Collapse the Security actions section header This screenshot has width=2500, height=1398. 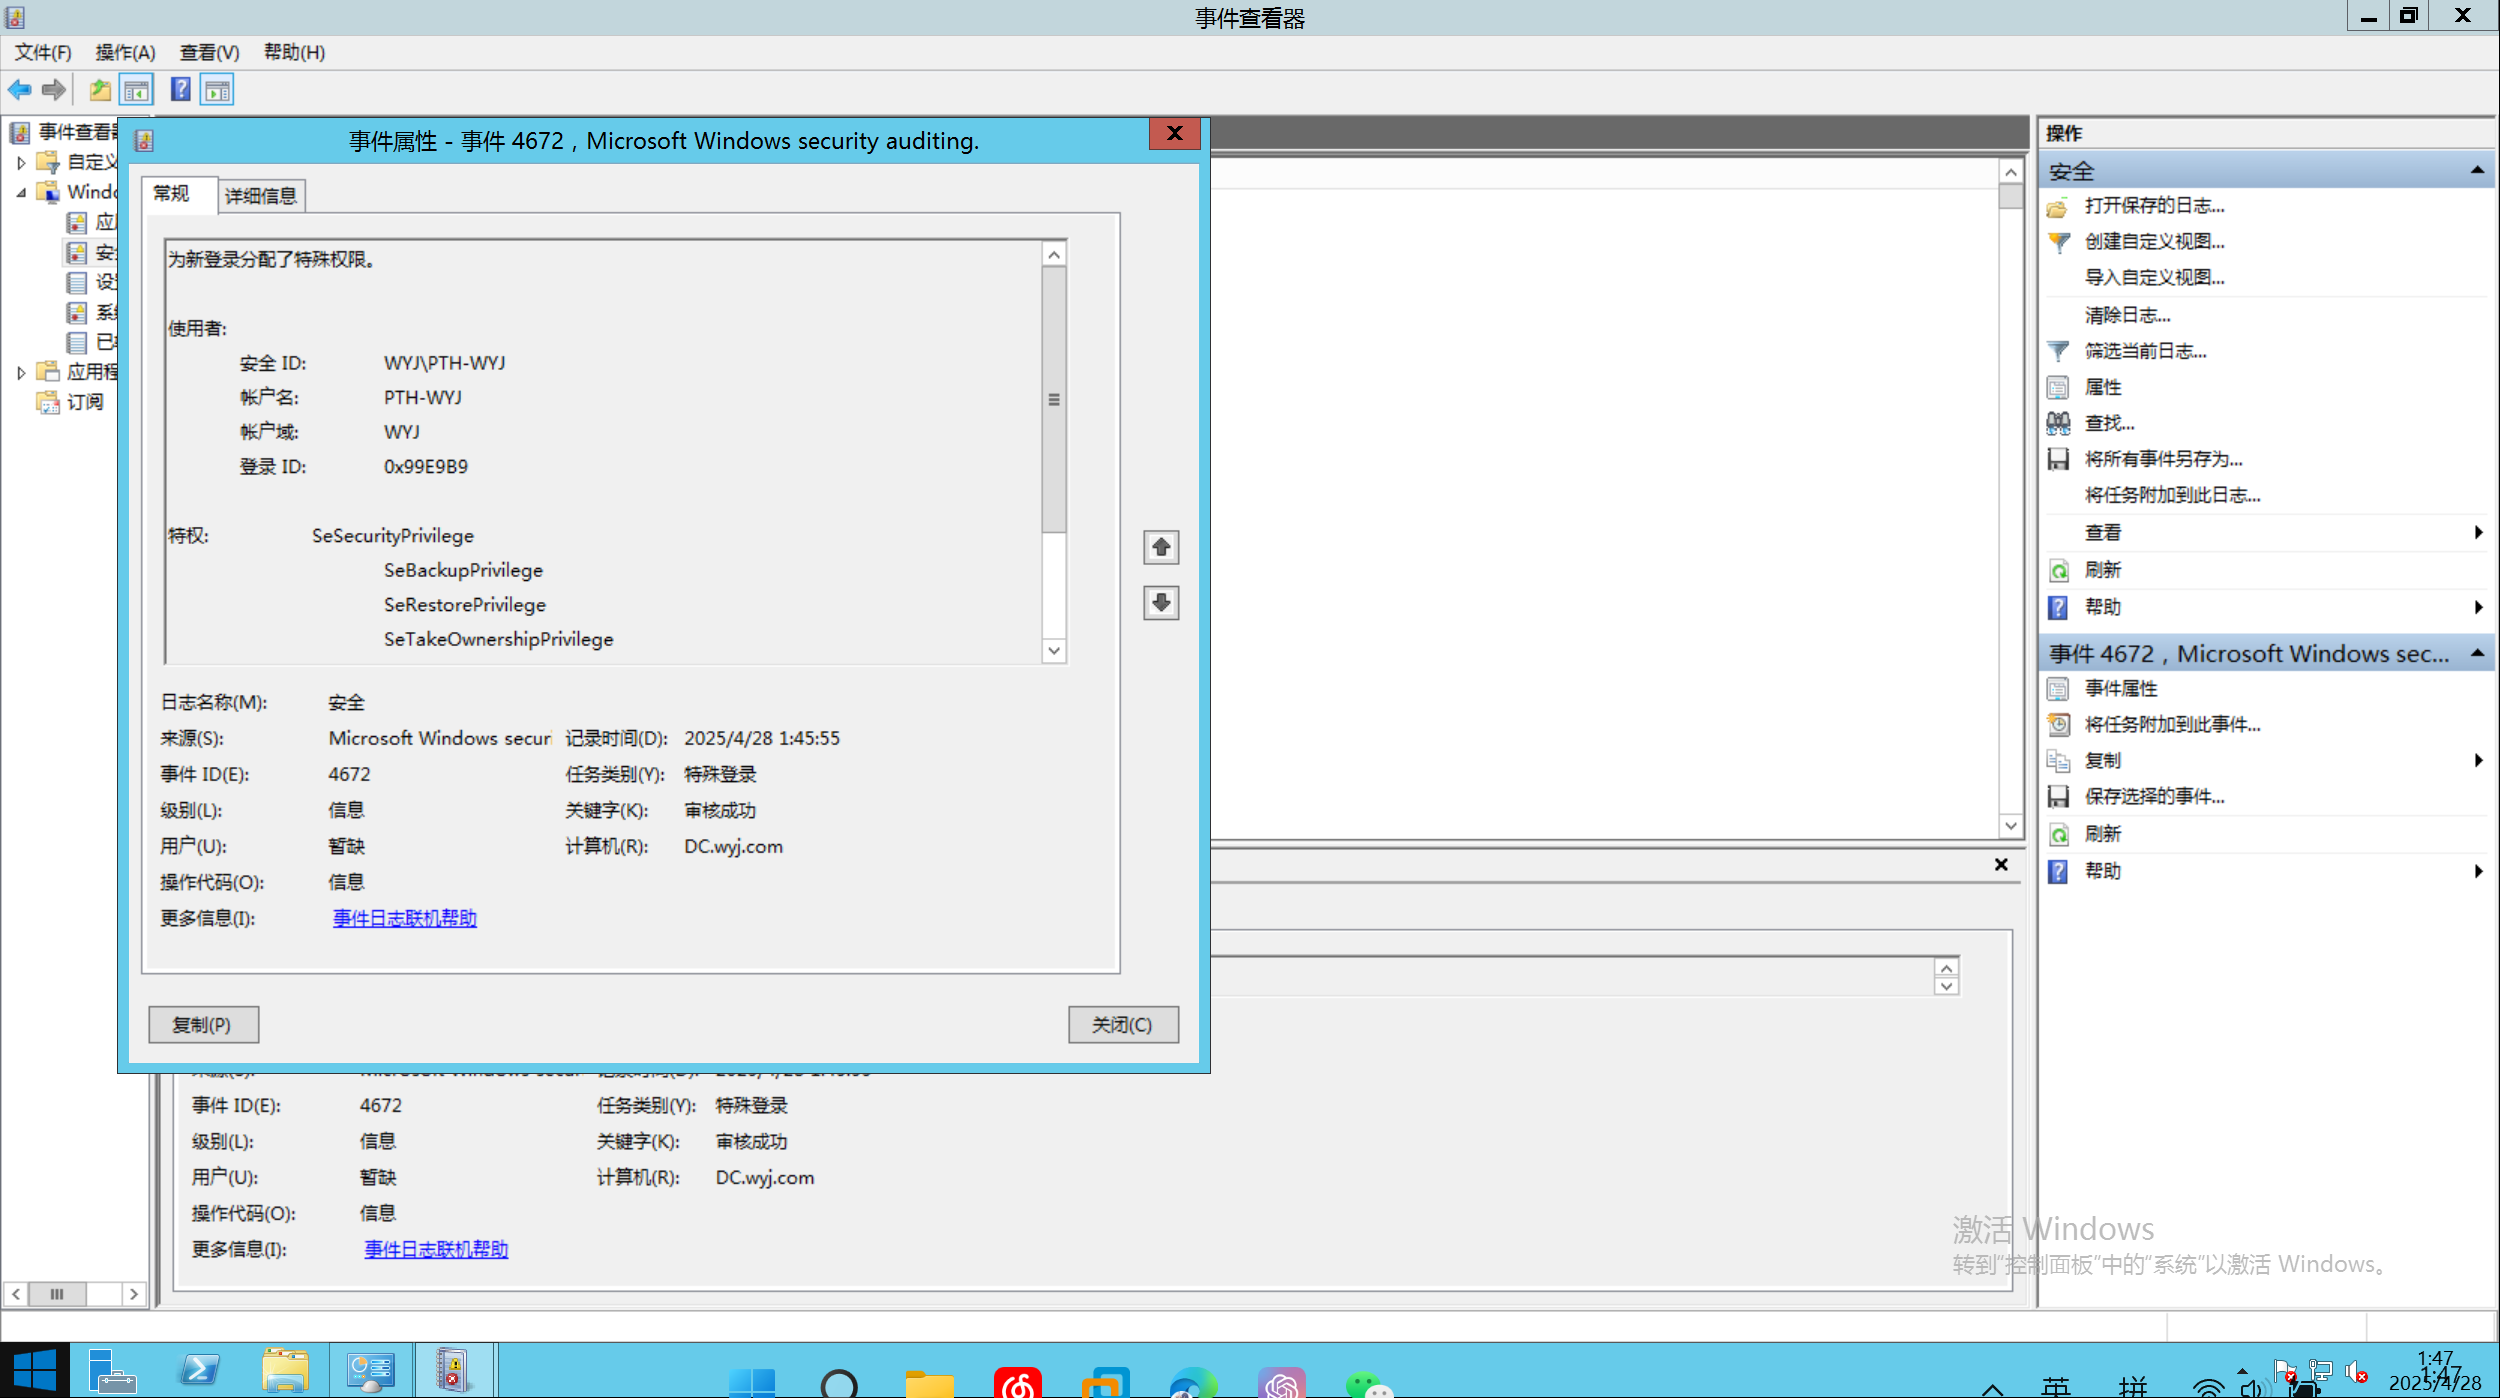[2476, 171]
